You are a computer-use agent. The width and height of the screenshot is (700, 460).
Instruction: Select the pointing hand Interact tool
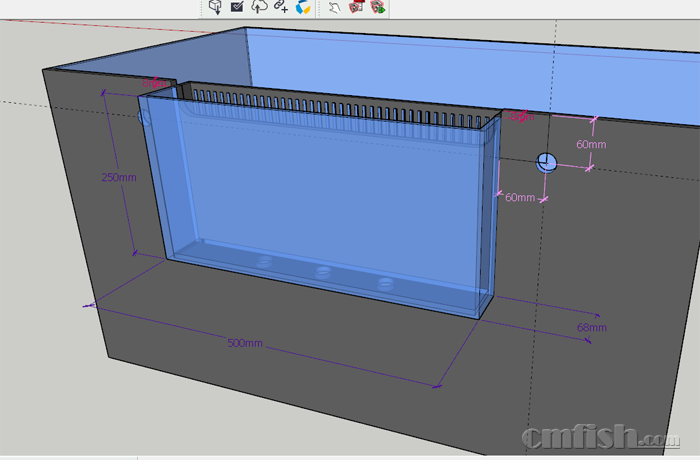335,7
